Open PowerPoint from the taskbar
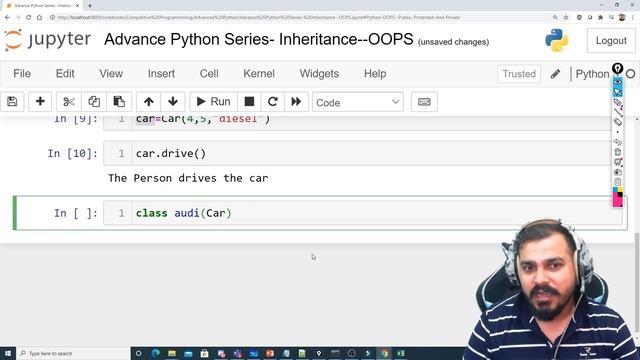This screenshot has height=360, width=640. click(270, 353)
